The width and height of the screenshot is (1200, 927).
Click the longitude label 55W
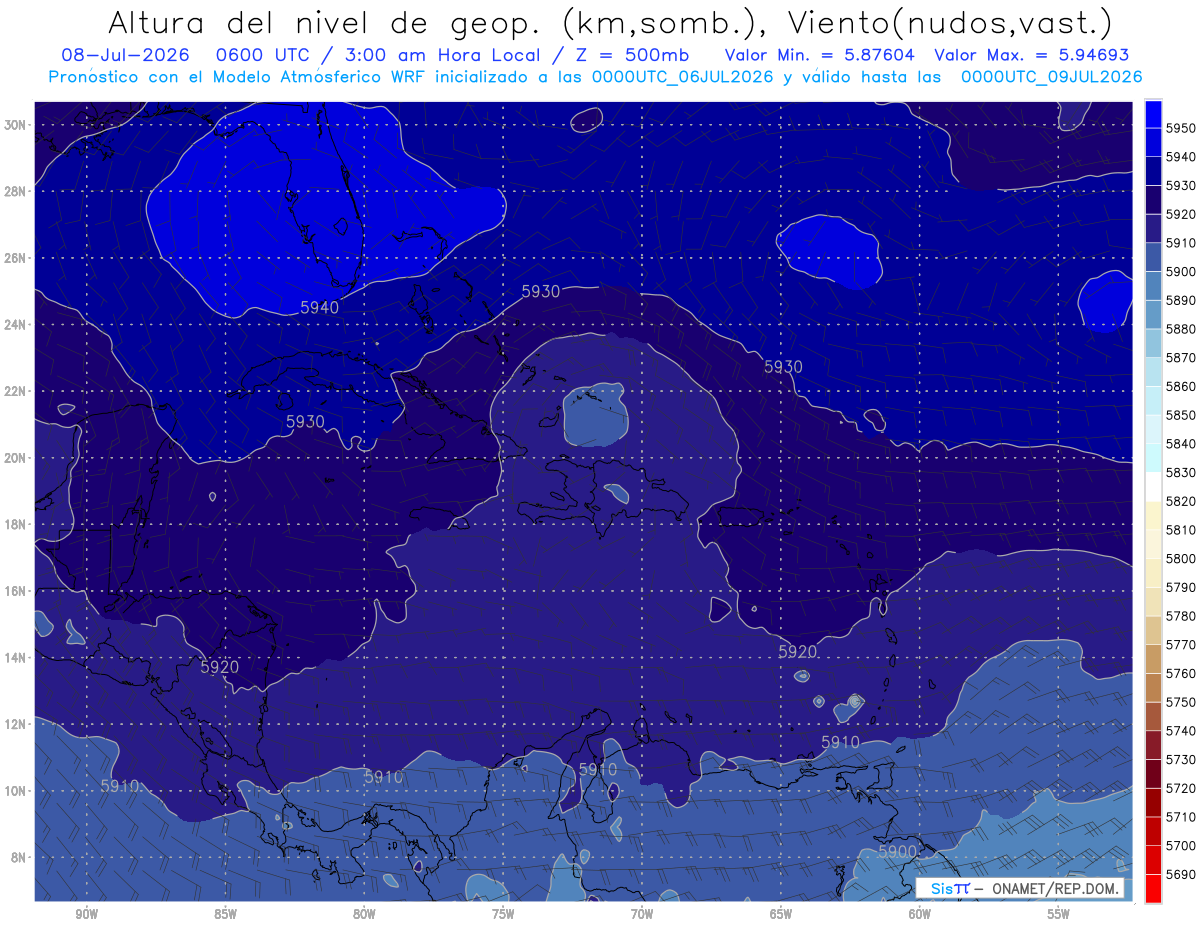pos(1059,914)
